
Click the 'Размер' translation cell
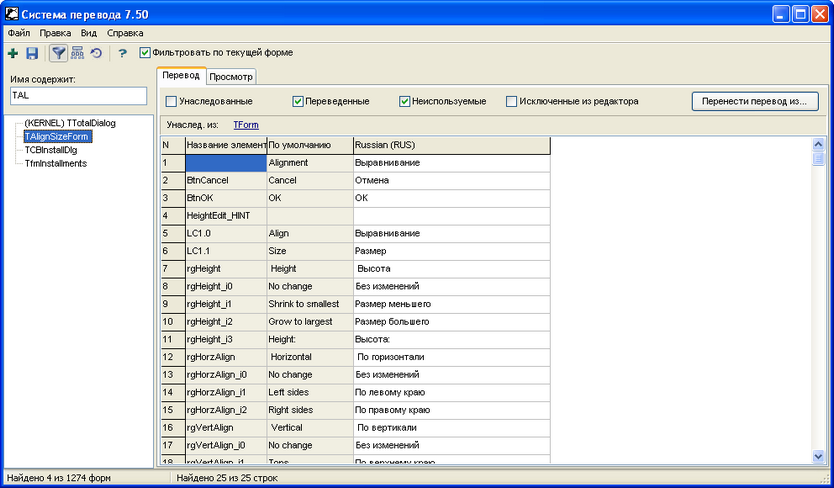pos(452,251)
